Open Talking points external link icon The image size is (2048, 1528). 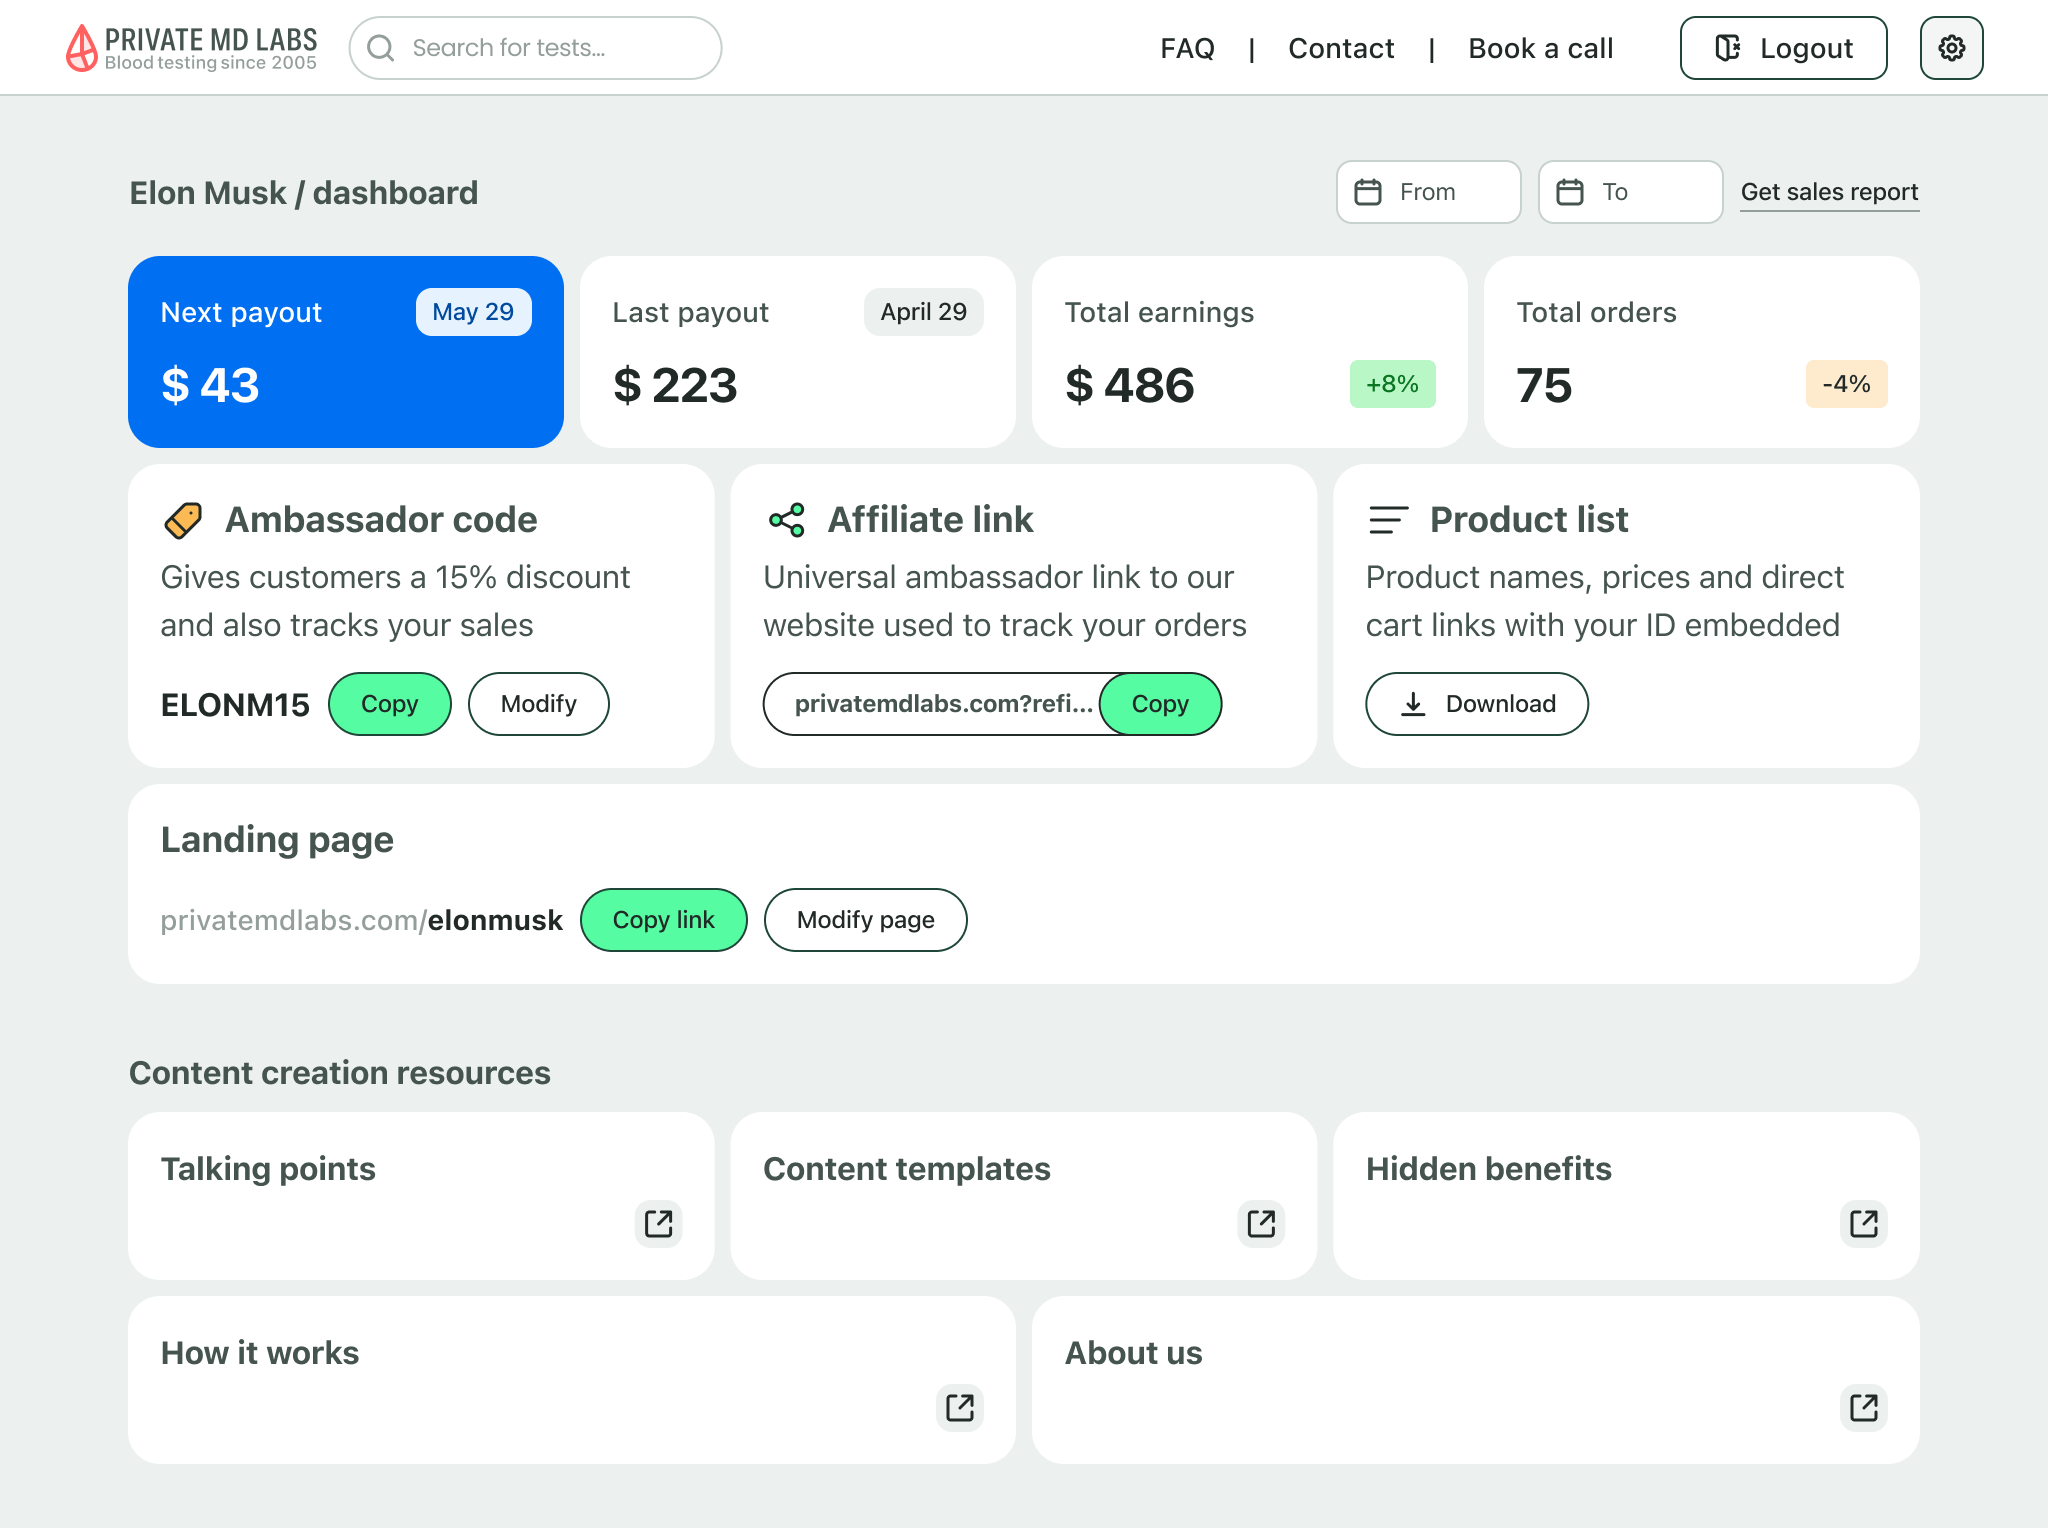tap(658, 1223)
